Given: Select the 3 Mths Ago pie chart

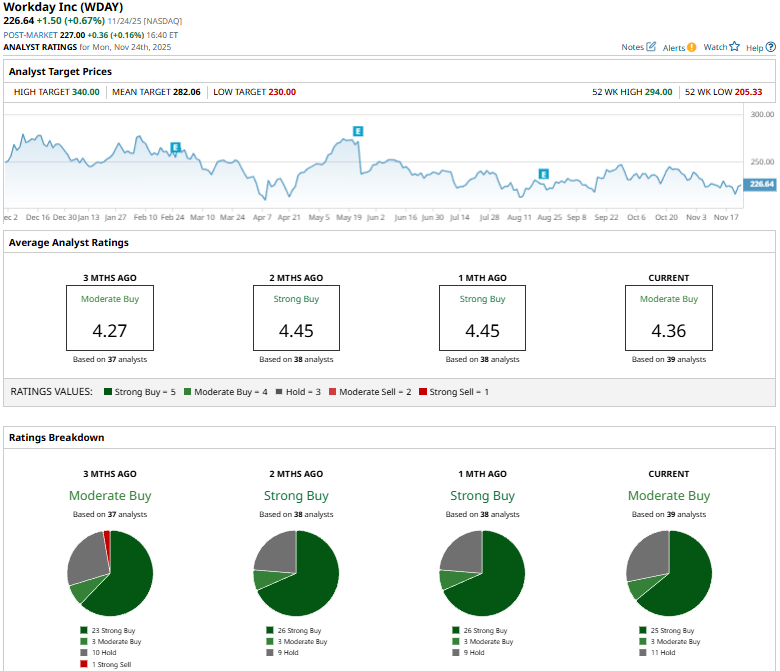Looking at the screenshot, I should pyautogui.click(x=110, y=573).
